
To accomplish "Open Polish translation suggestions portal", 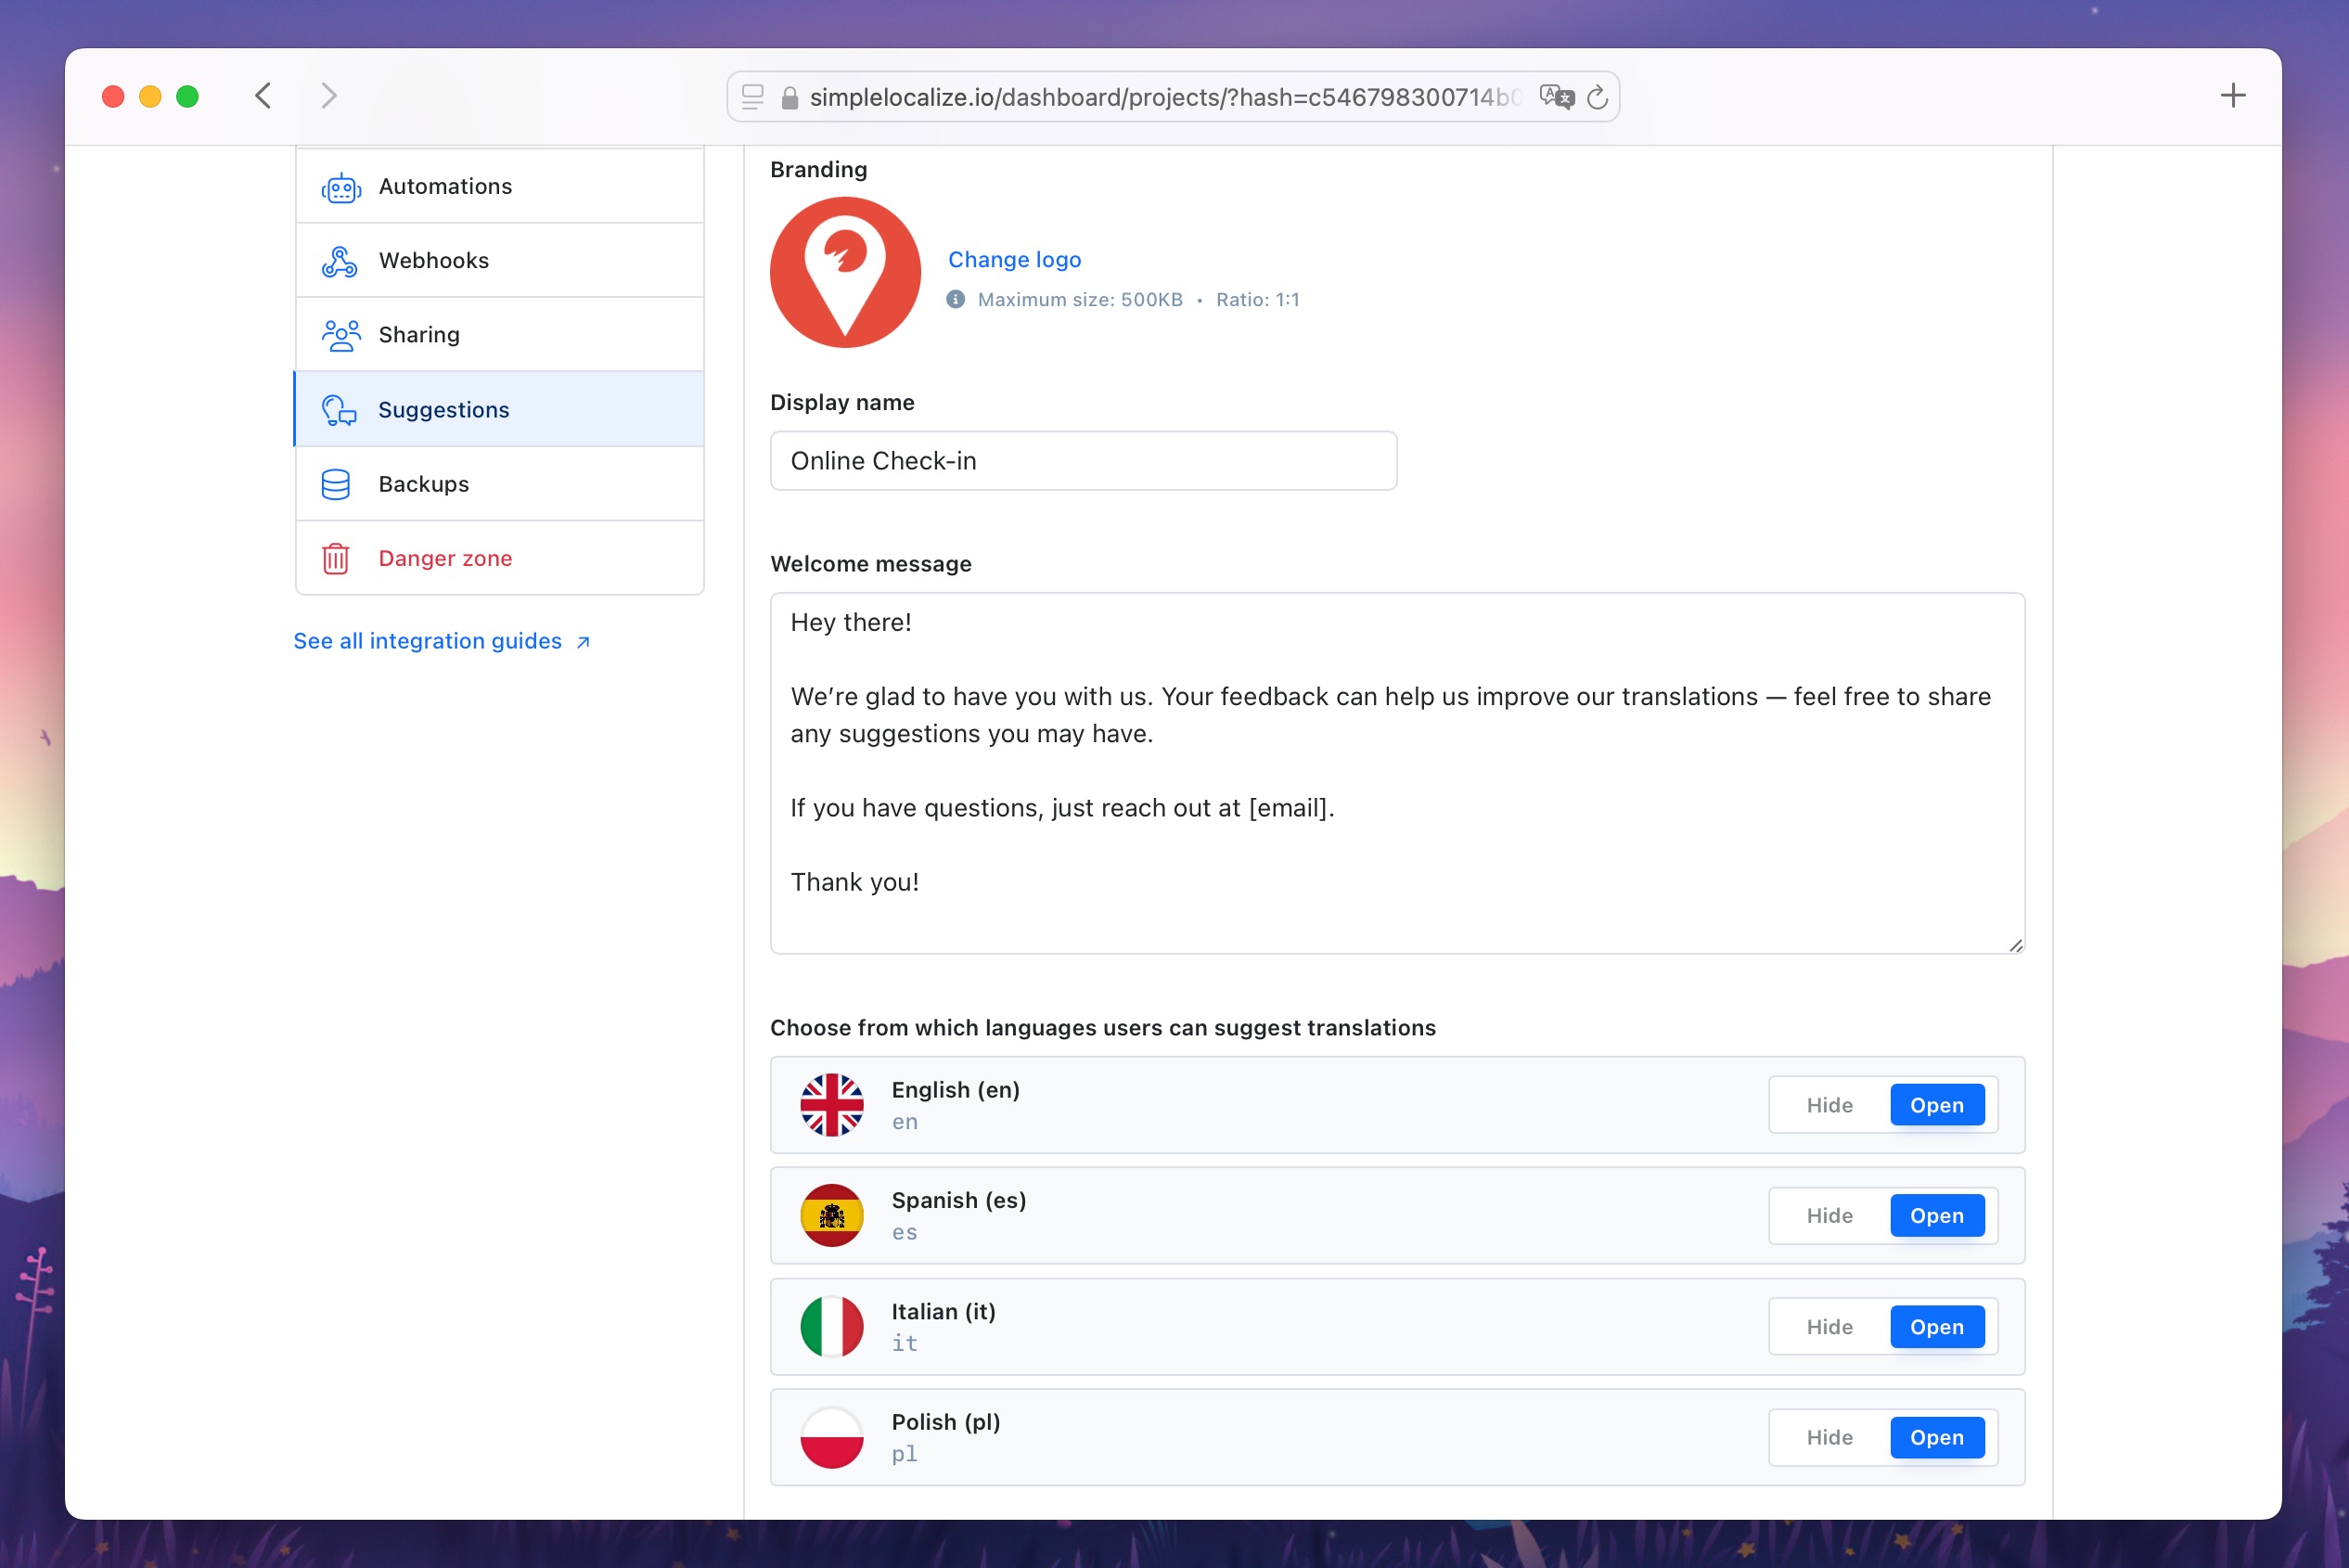I will tap(1936, 1437).
